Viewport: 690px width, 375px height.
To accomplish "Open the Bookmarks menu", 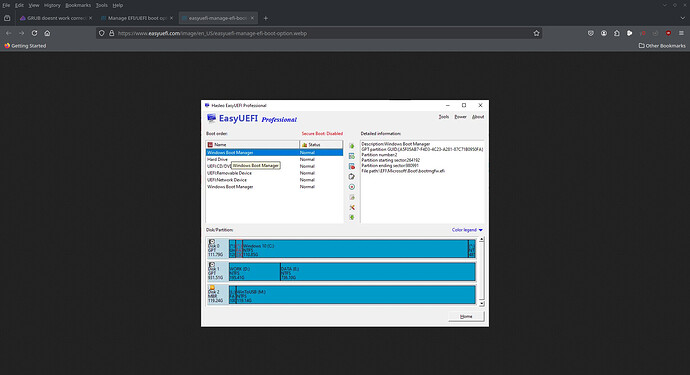I will (x=78, y=5).
